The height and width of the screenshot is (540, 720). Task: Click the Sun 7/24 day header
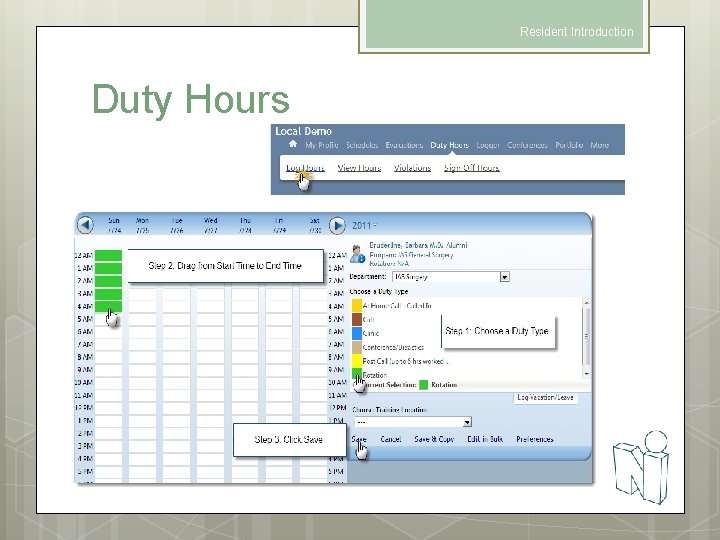click(114, 225)
